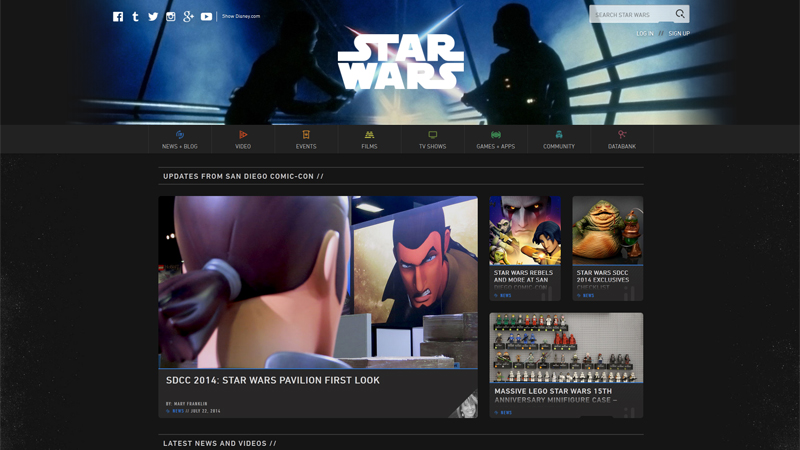The image size is (800, 450).
Task: Open the GAMES + APPS menu label
Action: tap(496, 146)
